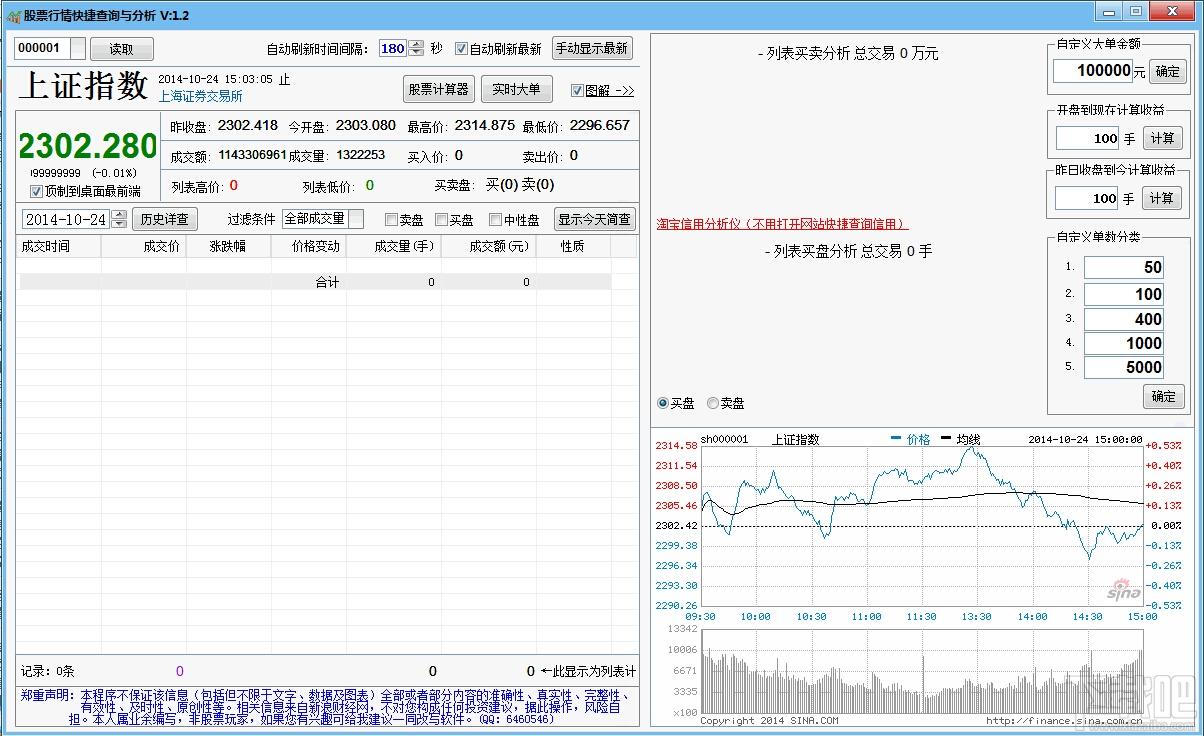Focus the 昨日收盘到今 lots field

[x=1088, y=198]
